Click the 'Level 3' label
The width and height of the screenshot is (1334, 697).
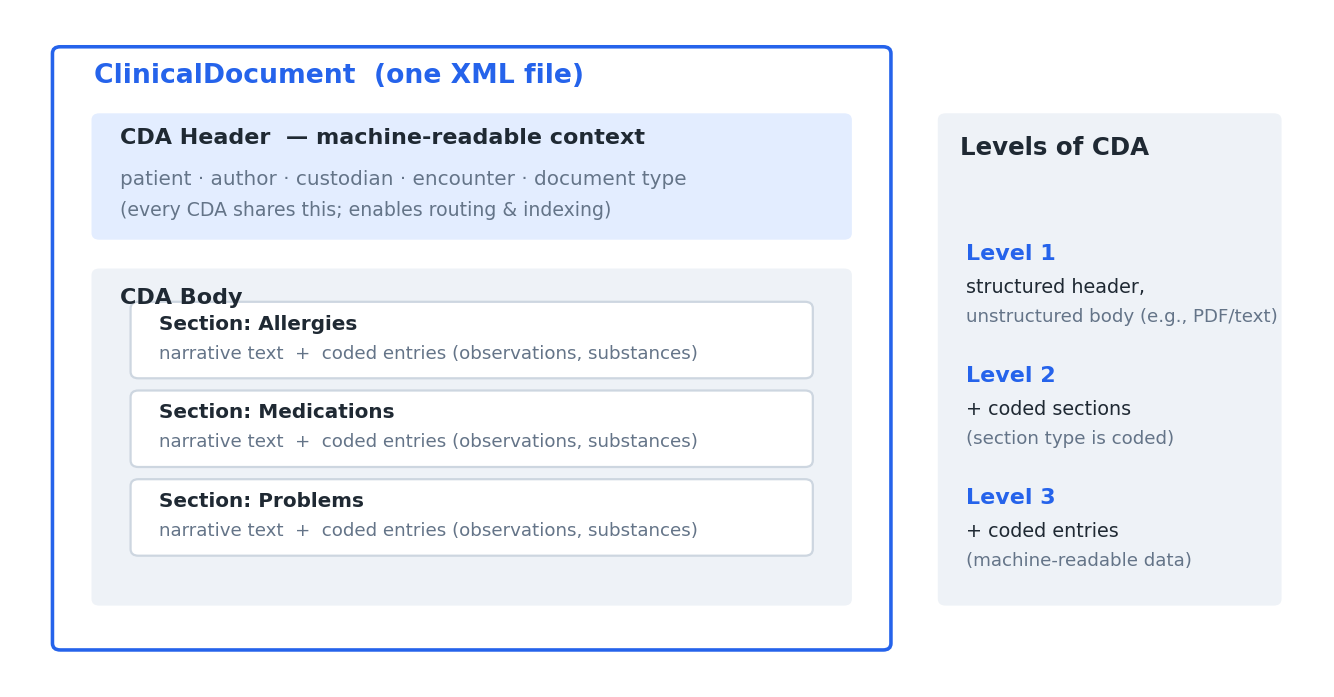tap(1010, 498)
